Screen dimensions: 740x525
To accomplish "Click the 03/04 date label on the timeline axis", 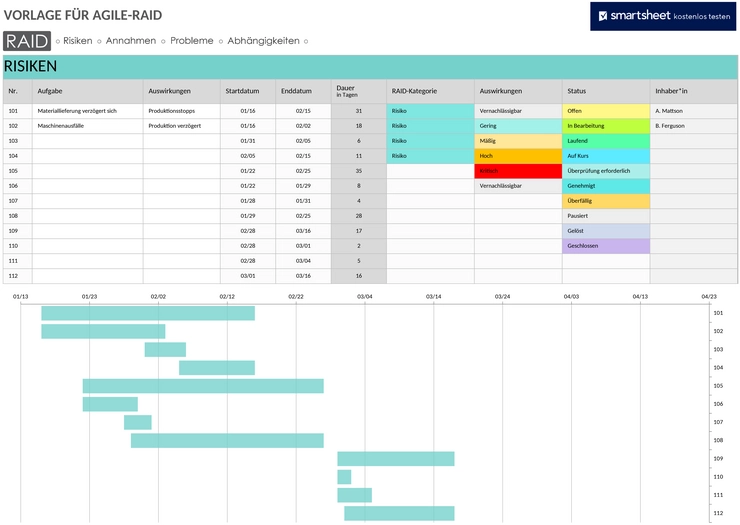I will pos(364,296).
